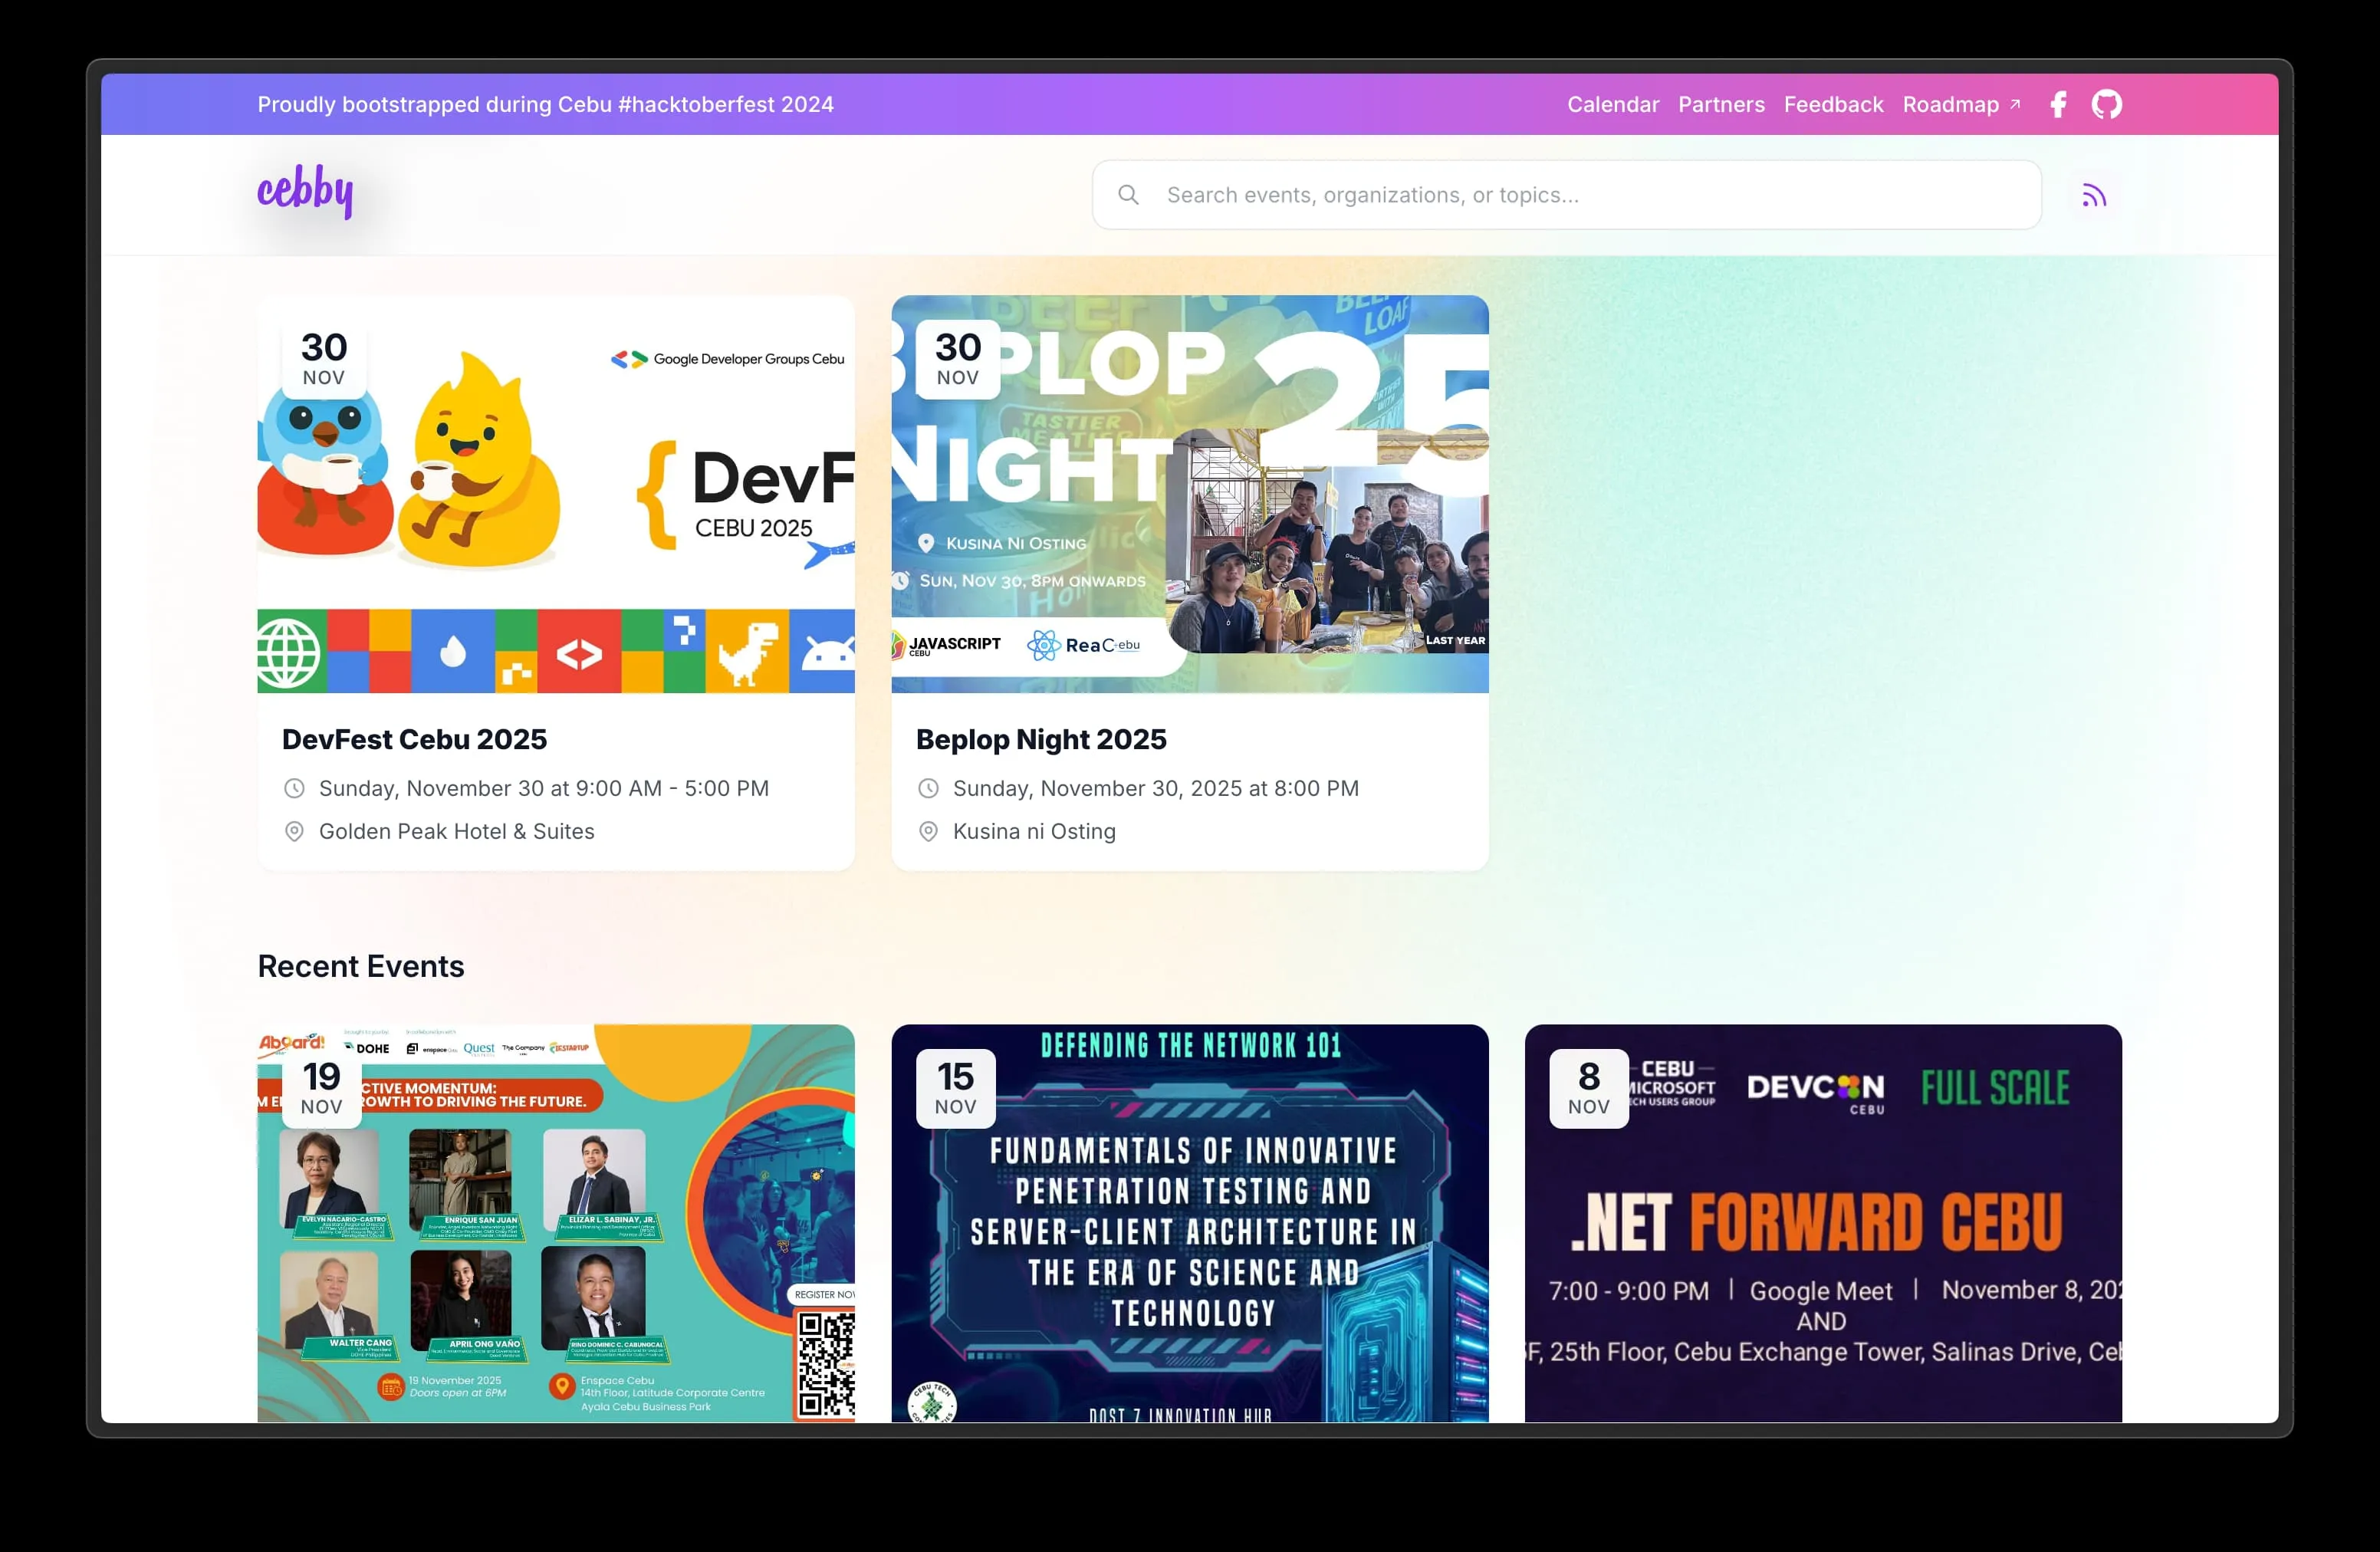Viewport: 2380px width, 1552px height.
Task: Open the Calendar menu item
Action: tap(1612, 105)
